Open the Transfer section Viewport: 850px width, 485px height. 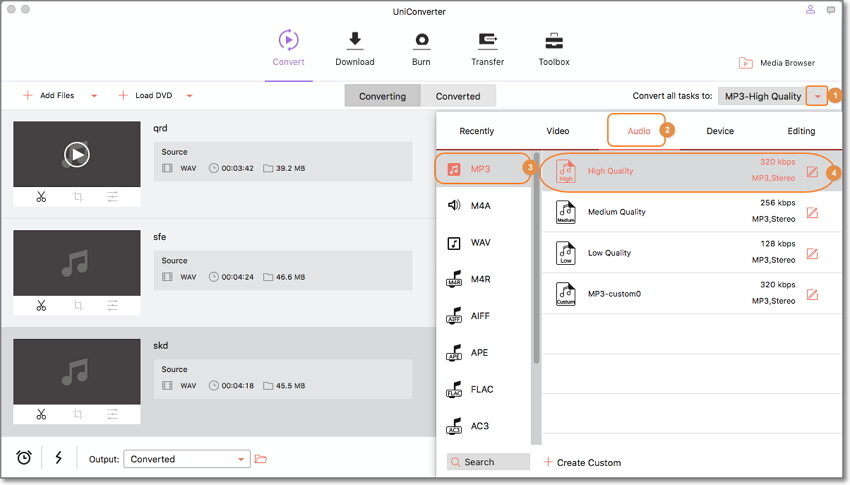tap(487, 49)
